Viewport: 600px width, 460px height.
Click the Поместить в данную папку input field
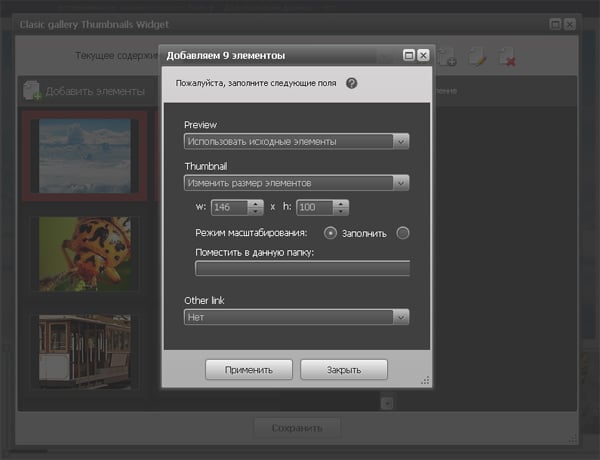pyautogui.click(x=302, y=267)
